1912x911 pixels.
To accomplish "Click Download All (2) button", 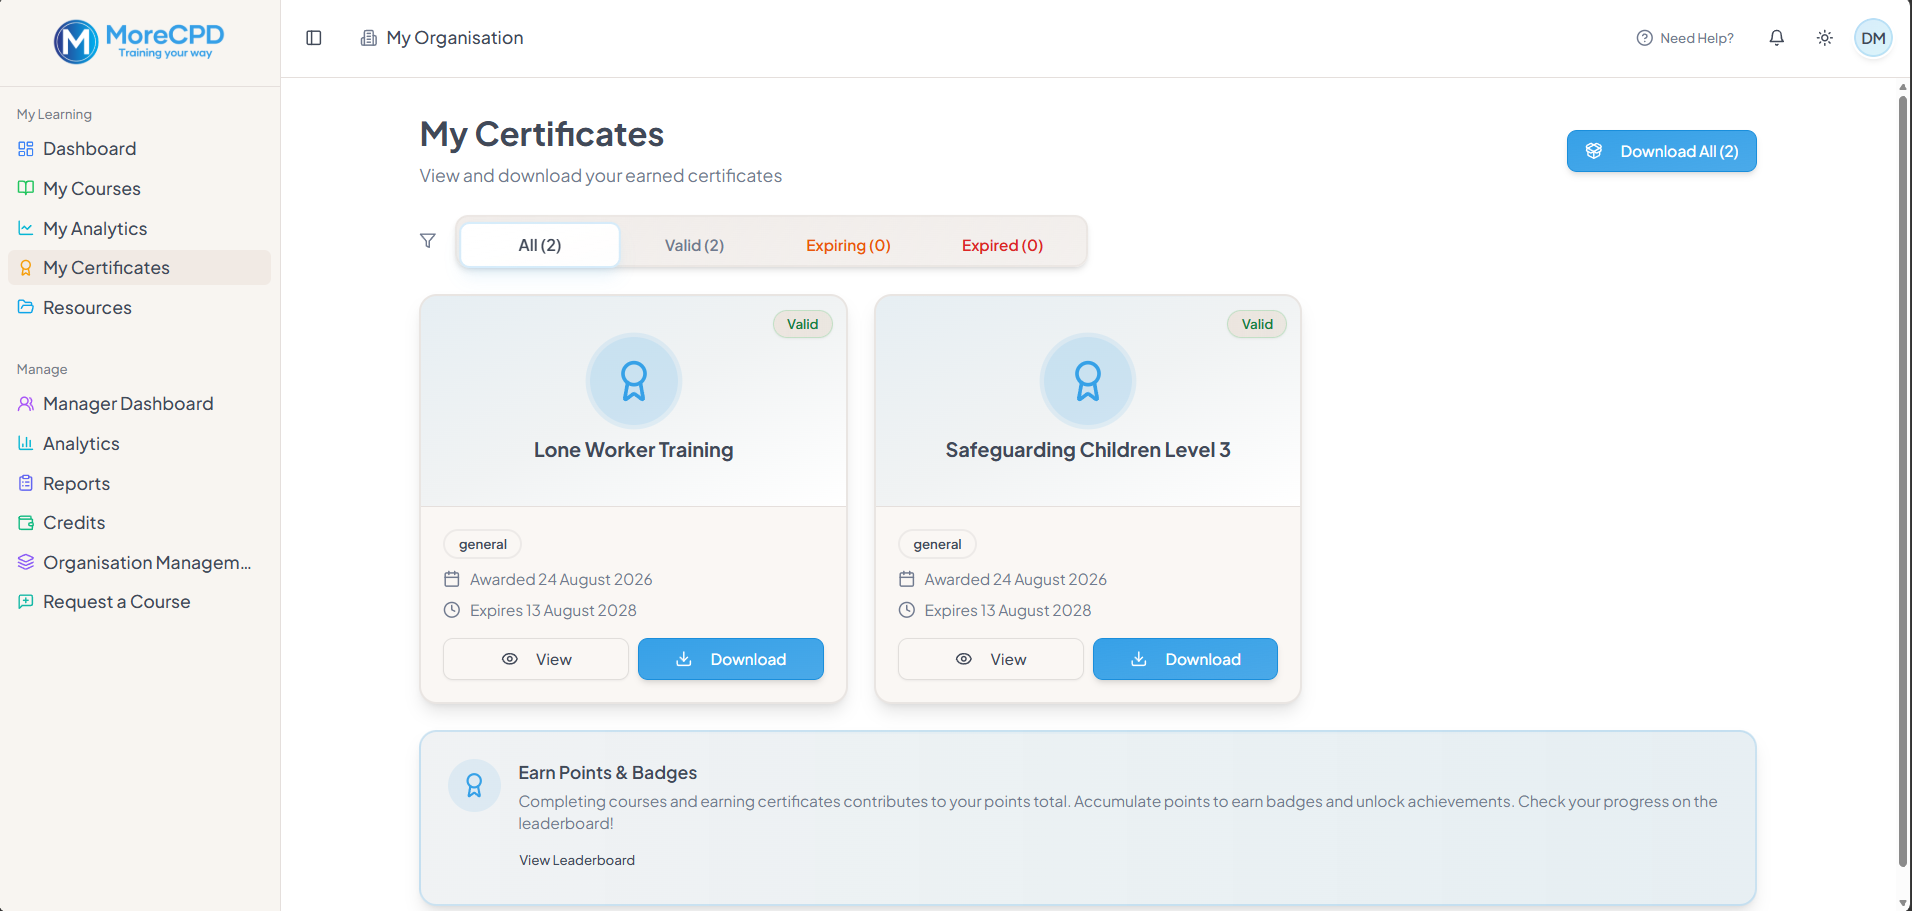I will point(1661,151).
